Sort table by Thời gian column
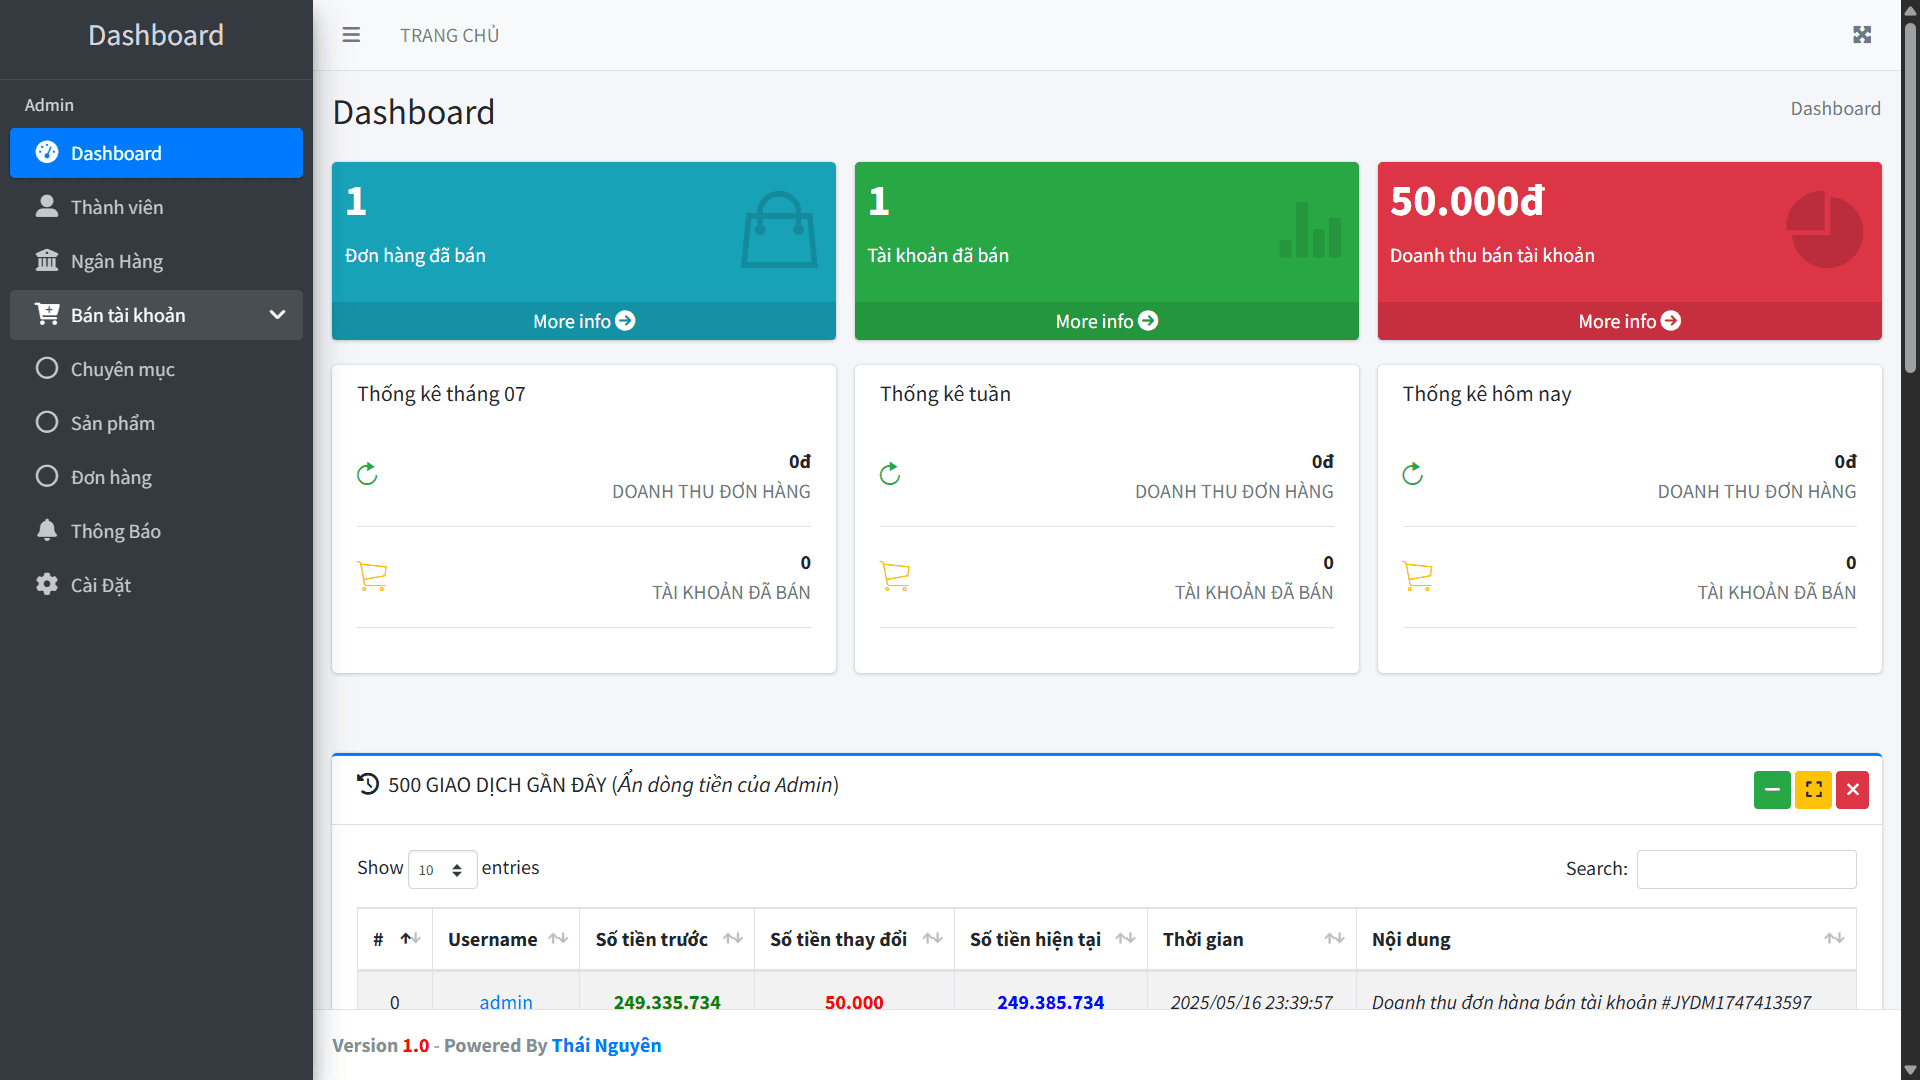1920x1080 pixels. (1252, 939)
